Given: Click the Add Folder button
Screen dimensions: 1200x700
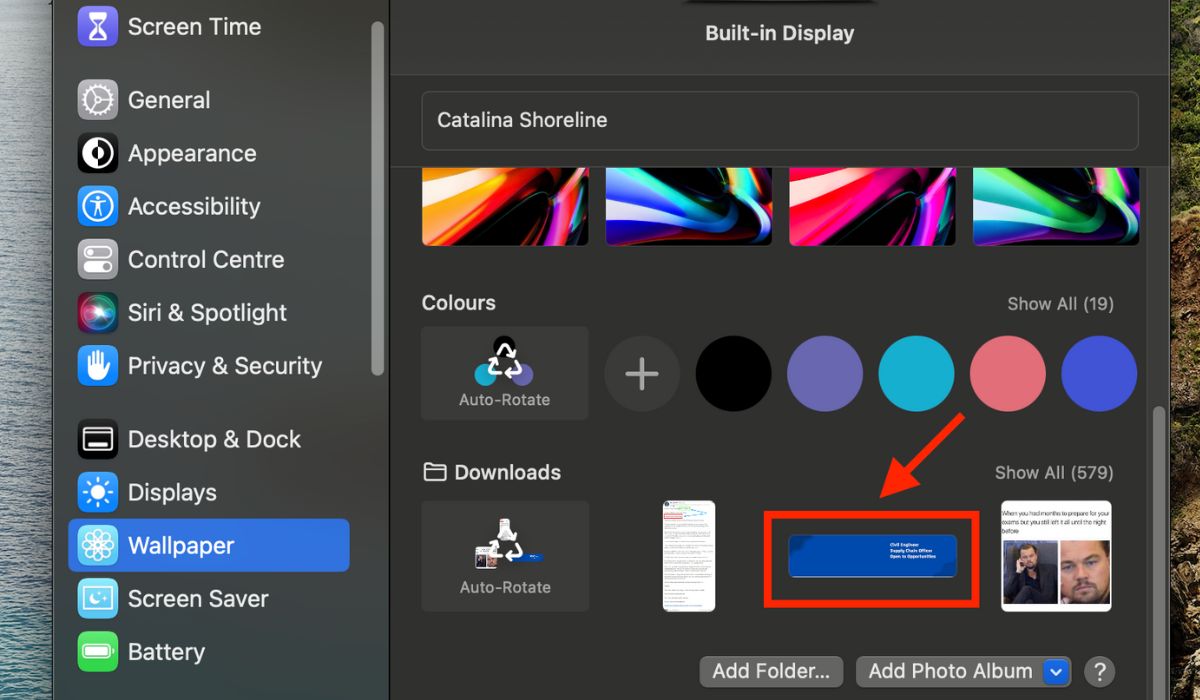Looking at the screenshot, I should (x=770, y=671).
